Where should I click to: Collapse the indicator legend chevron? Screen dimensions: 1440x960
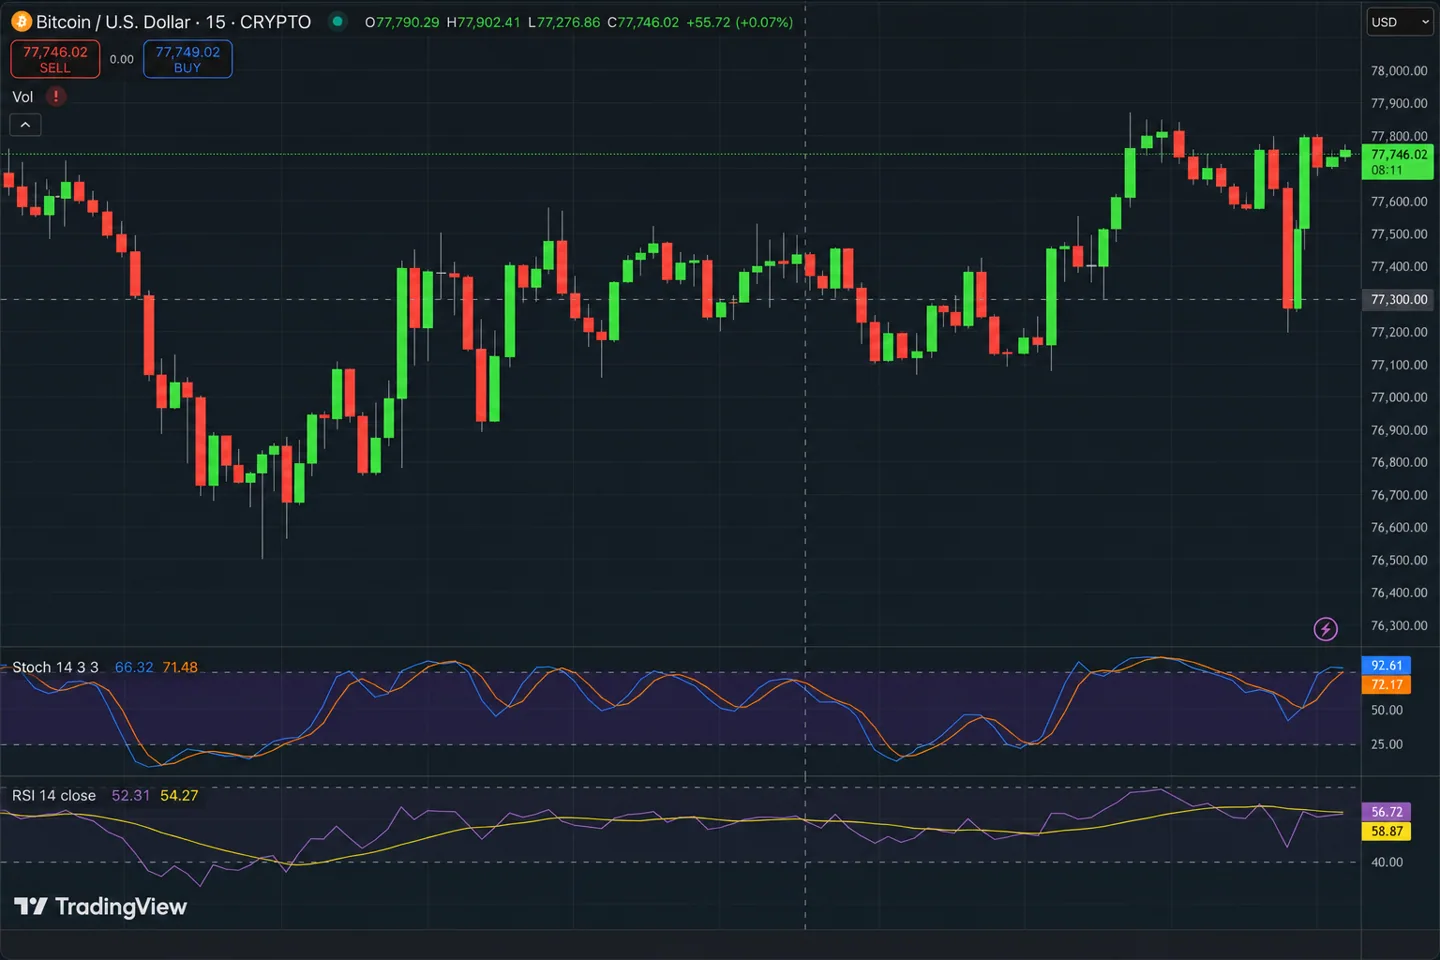25,125
